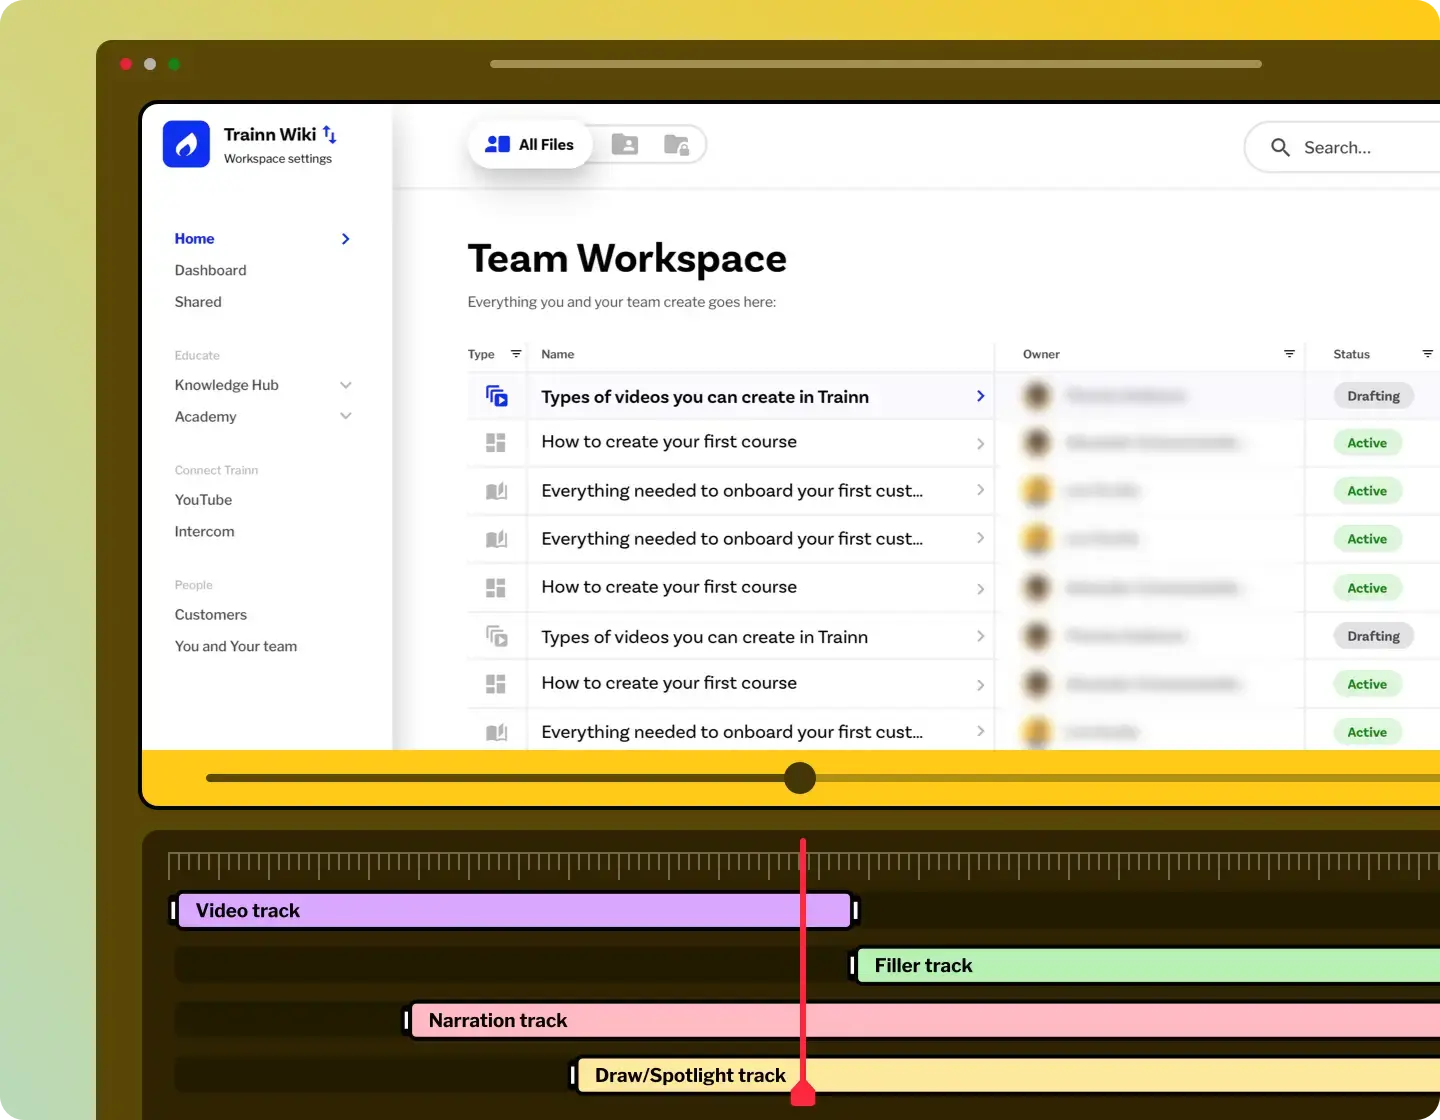The image size is (1440, 1120).
Task: Open the workspace switcher arrows beside Trainn Wiki
Action: click(330, 134)
